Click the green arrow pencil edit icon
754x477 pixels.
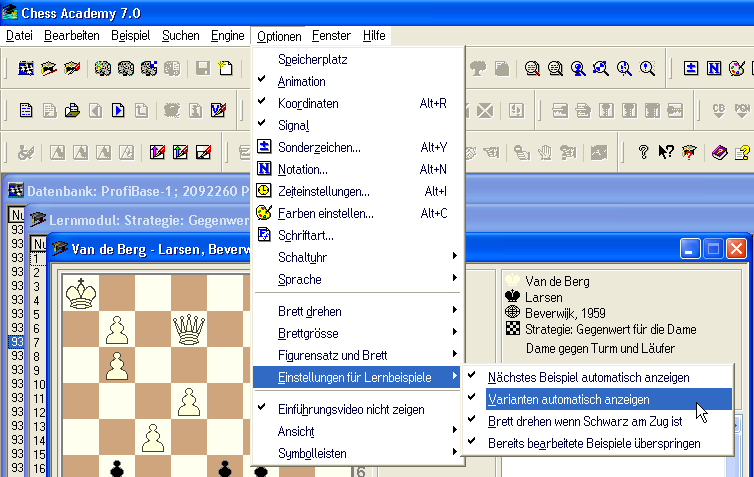click(x=180, y=152)
